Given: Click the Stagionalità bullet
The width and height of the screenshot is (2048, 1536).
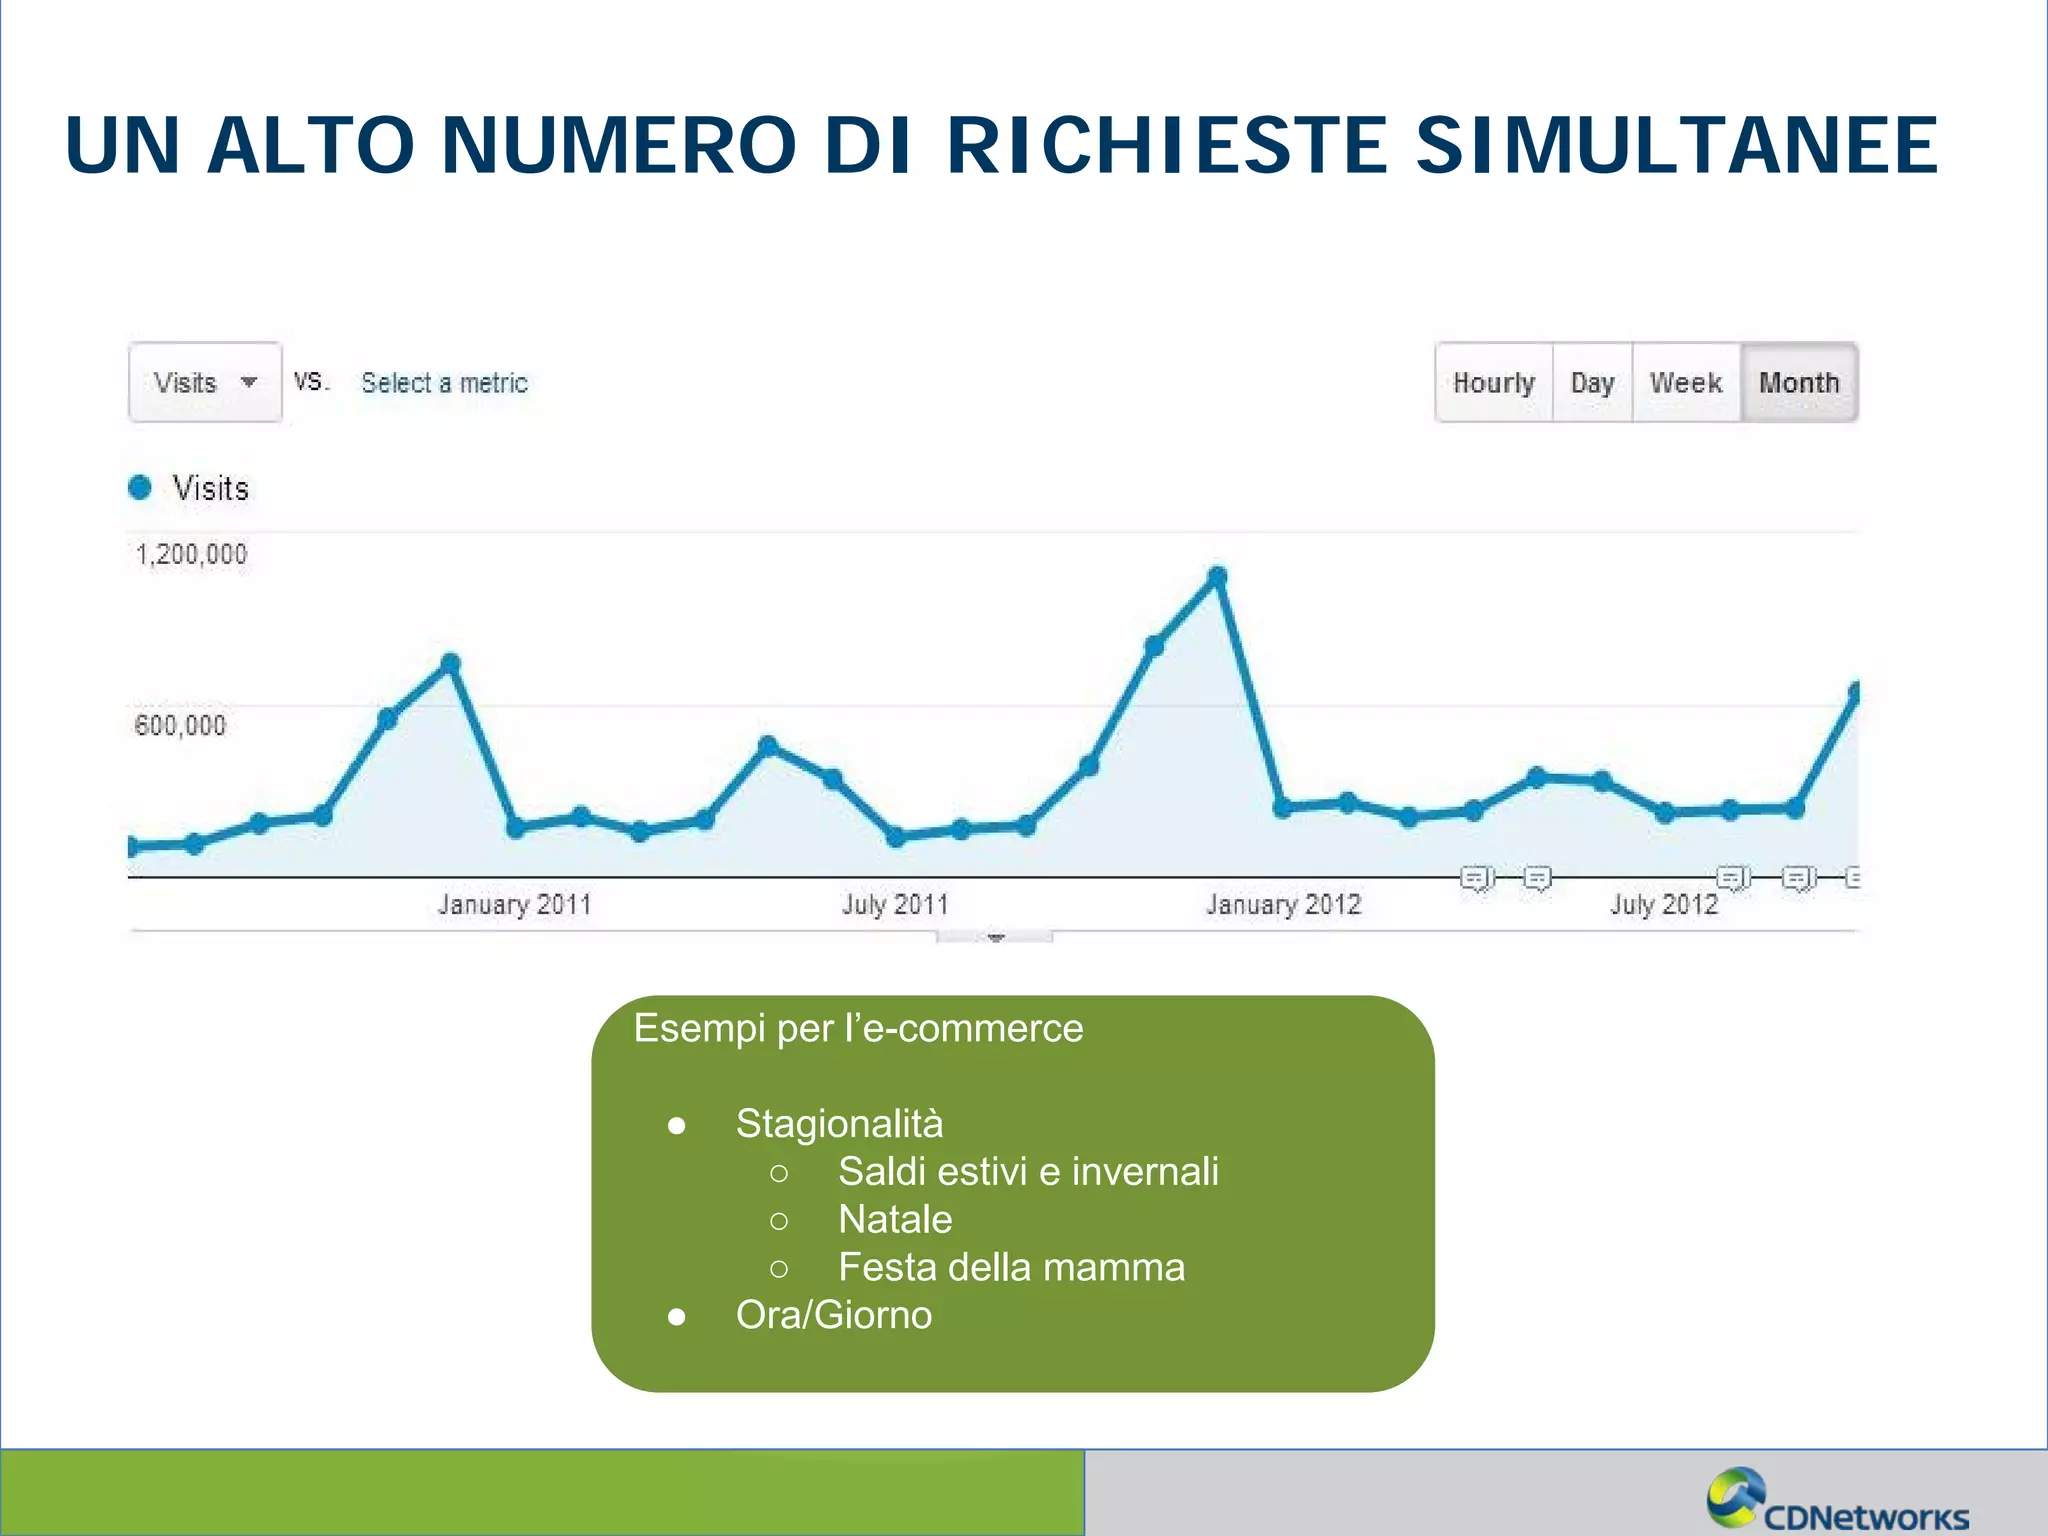Looking at the screenshot, I should tap(839, 1124).
